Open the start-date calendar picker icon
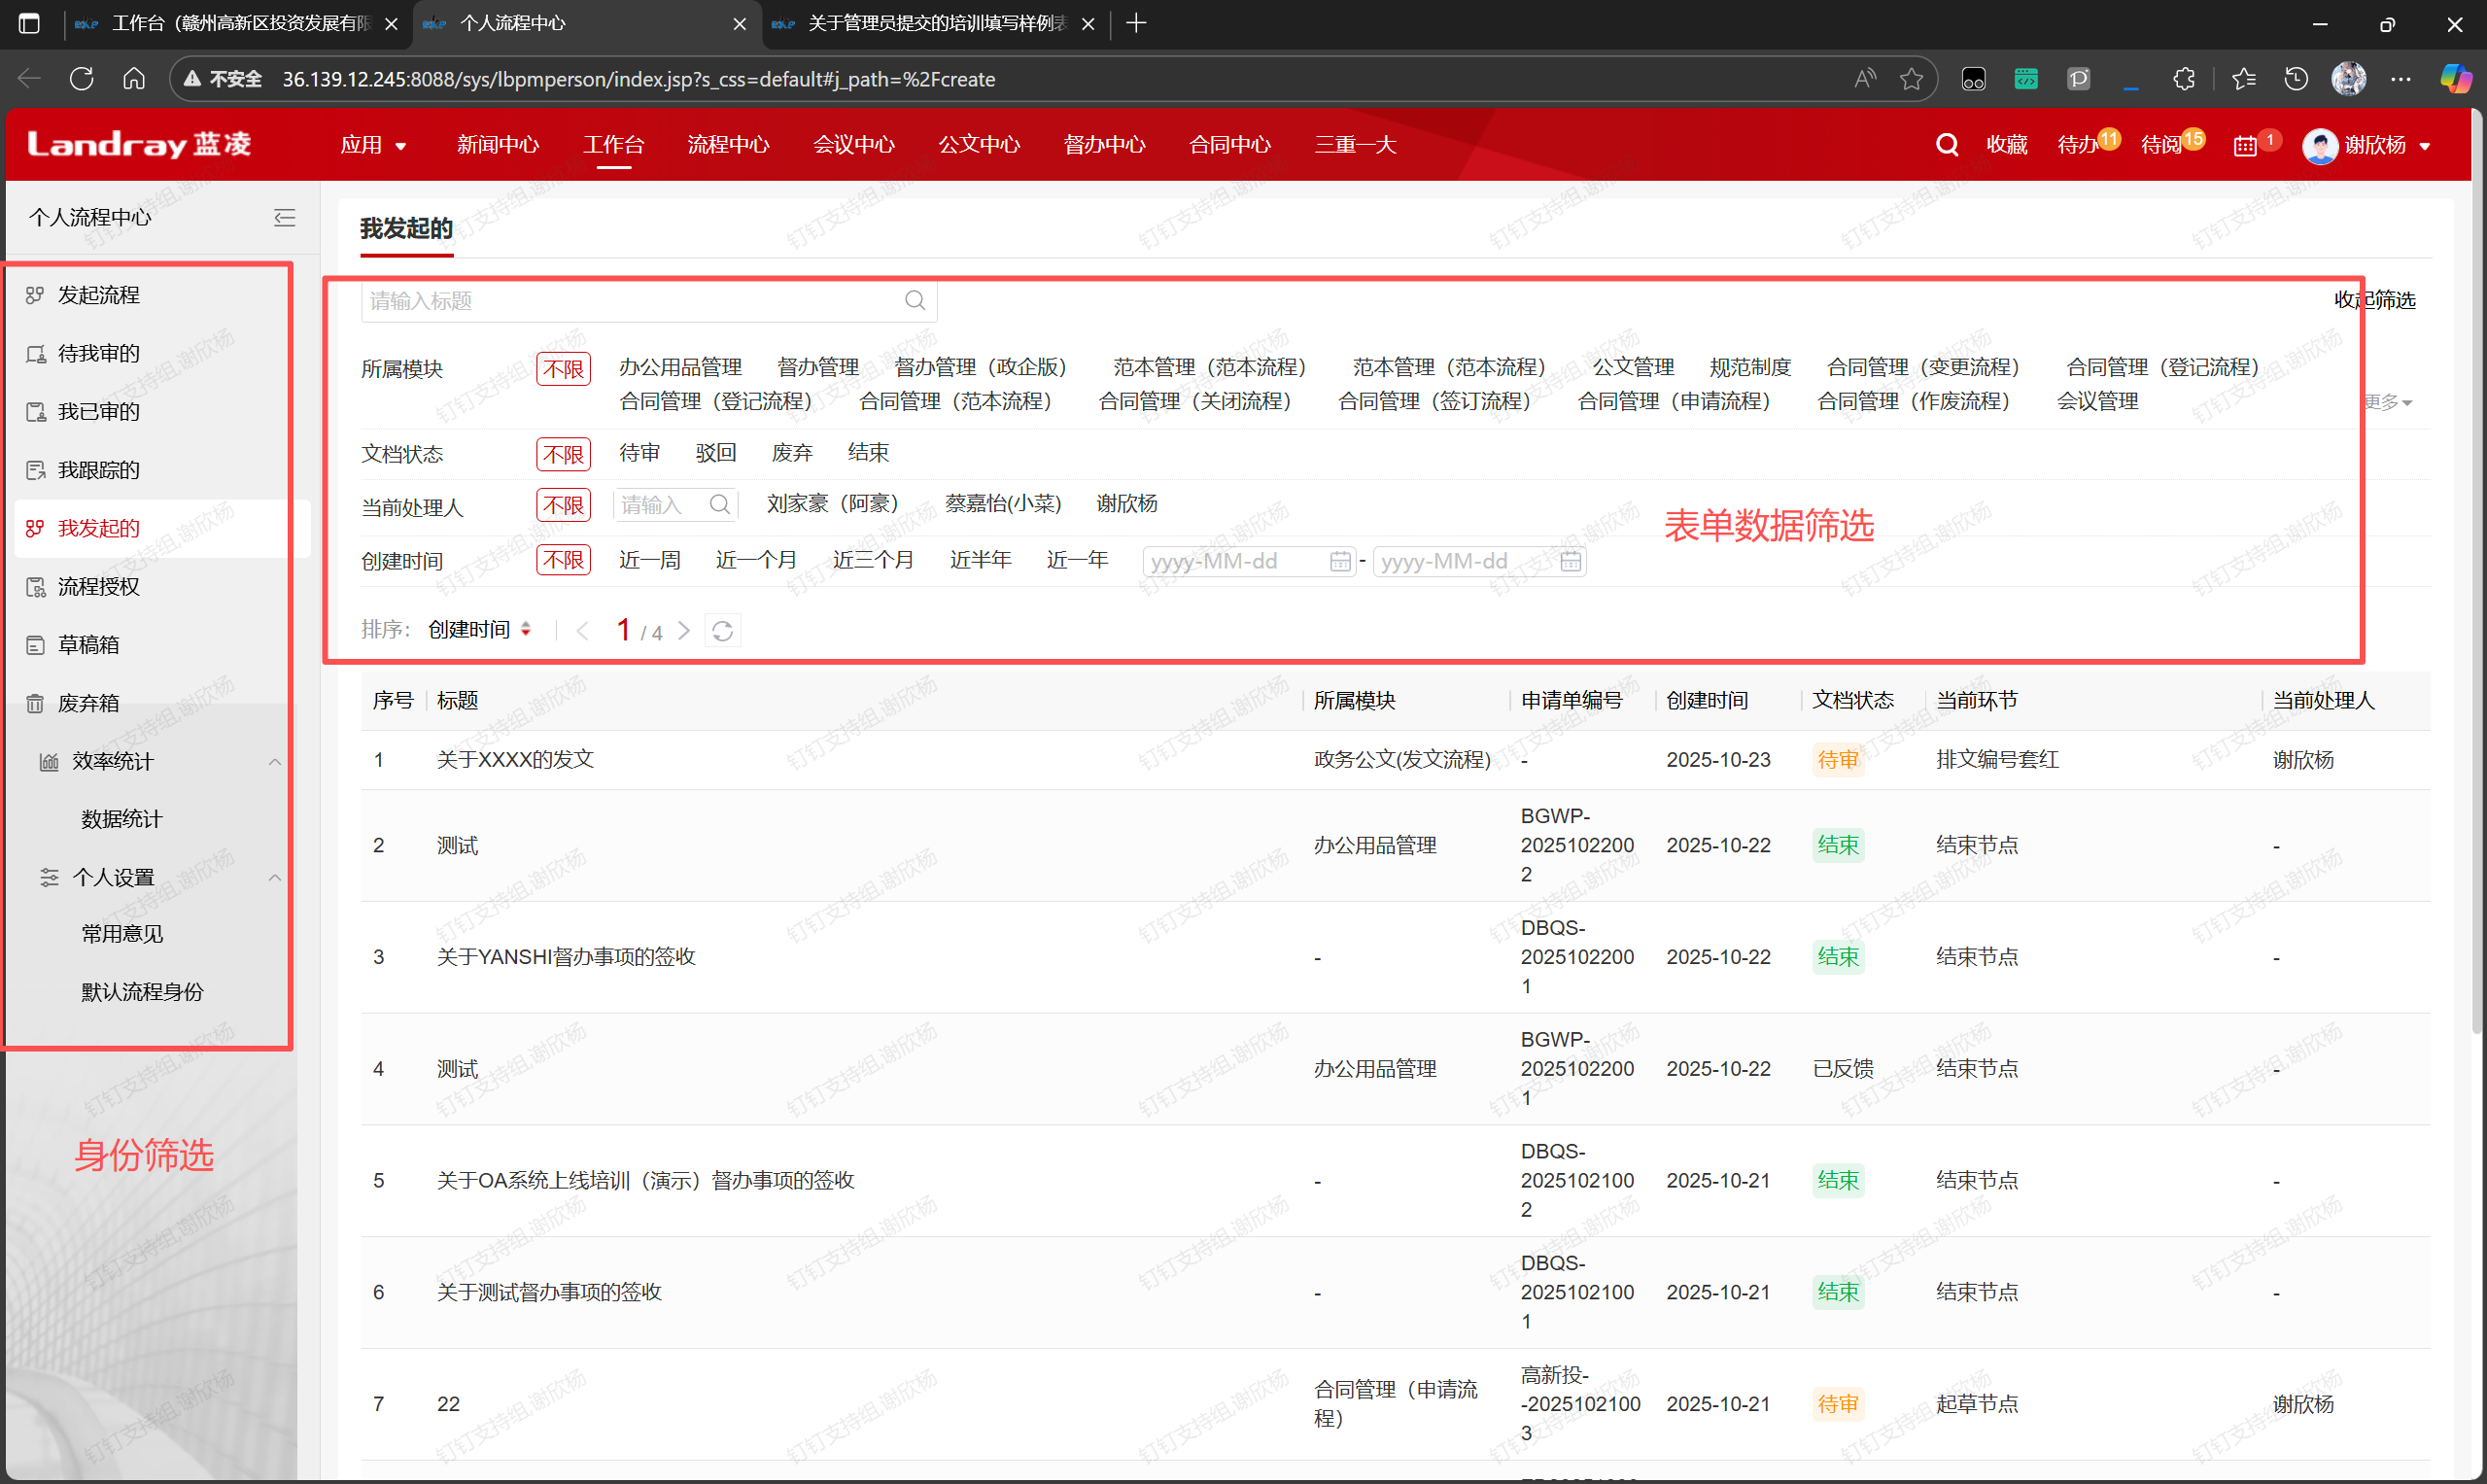Image resolution: width=2487 pixels, height=1484 pixels. [1340, 562]
